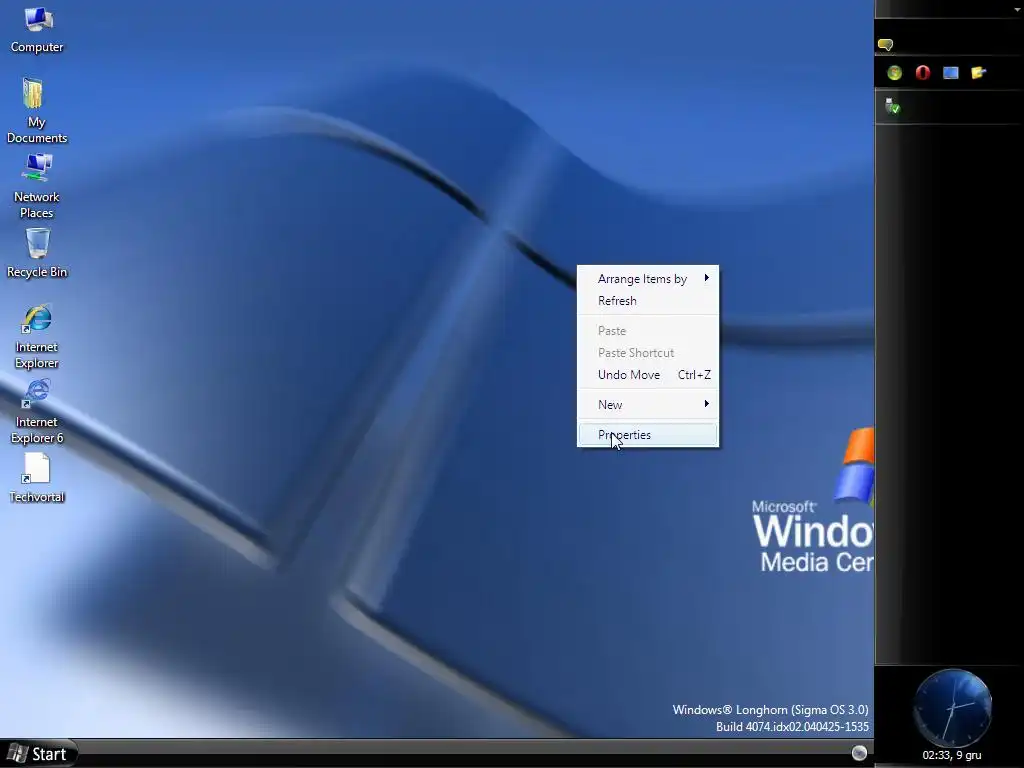Click the yellow speech bubble sidebar icon

pyautogui.click(x=886, y=44)
